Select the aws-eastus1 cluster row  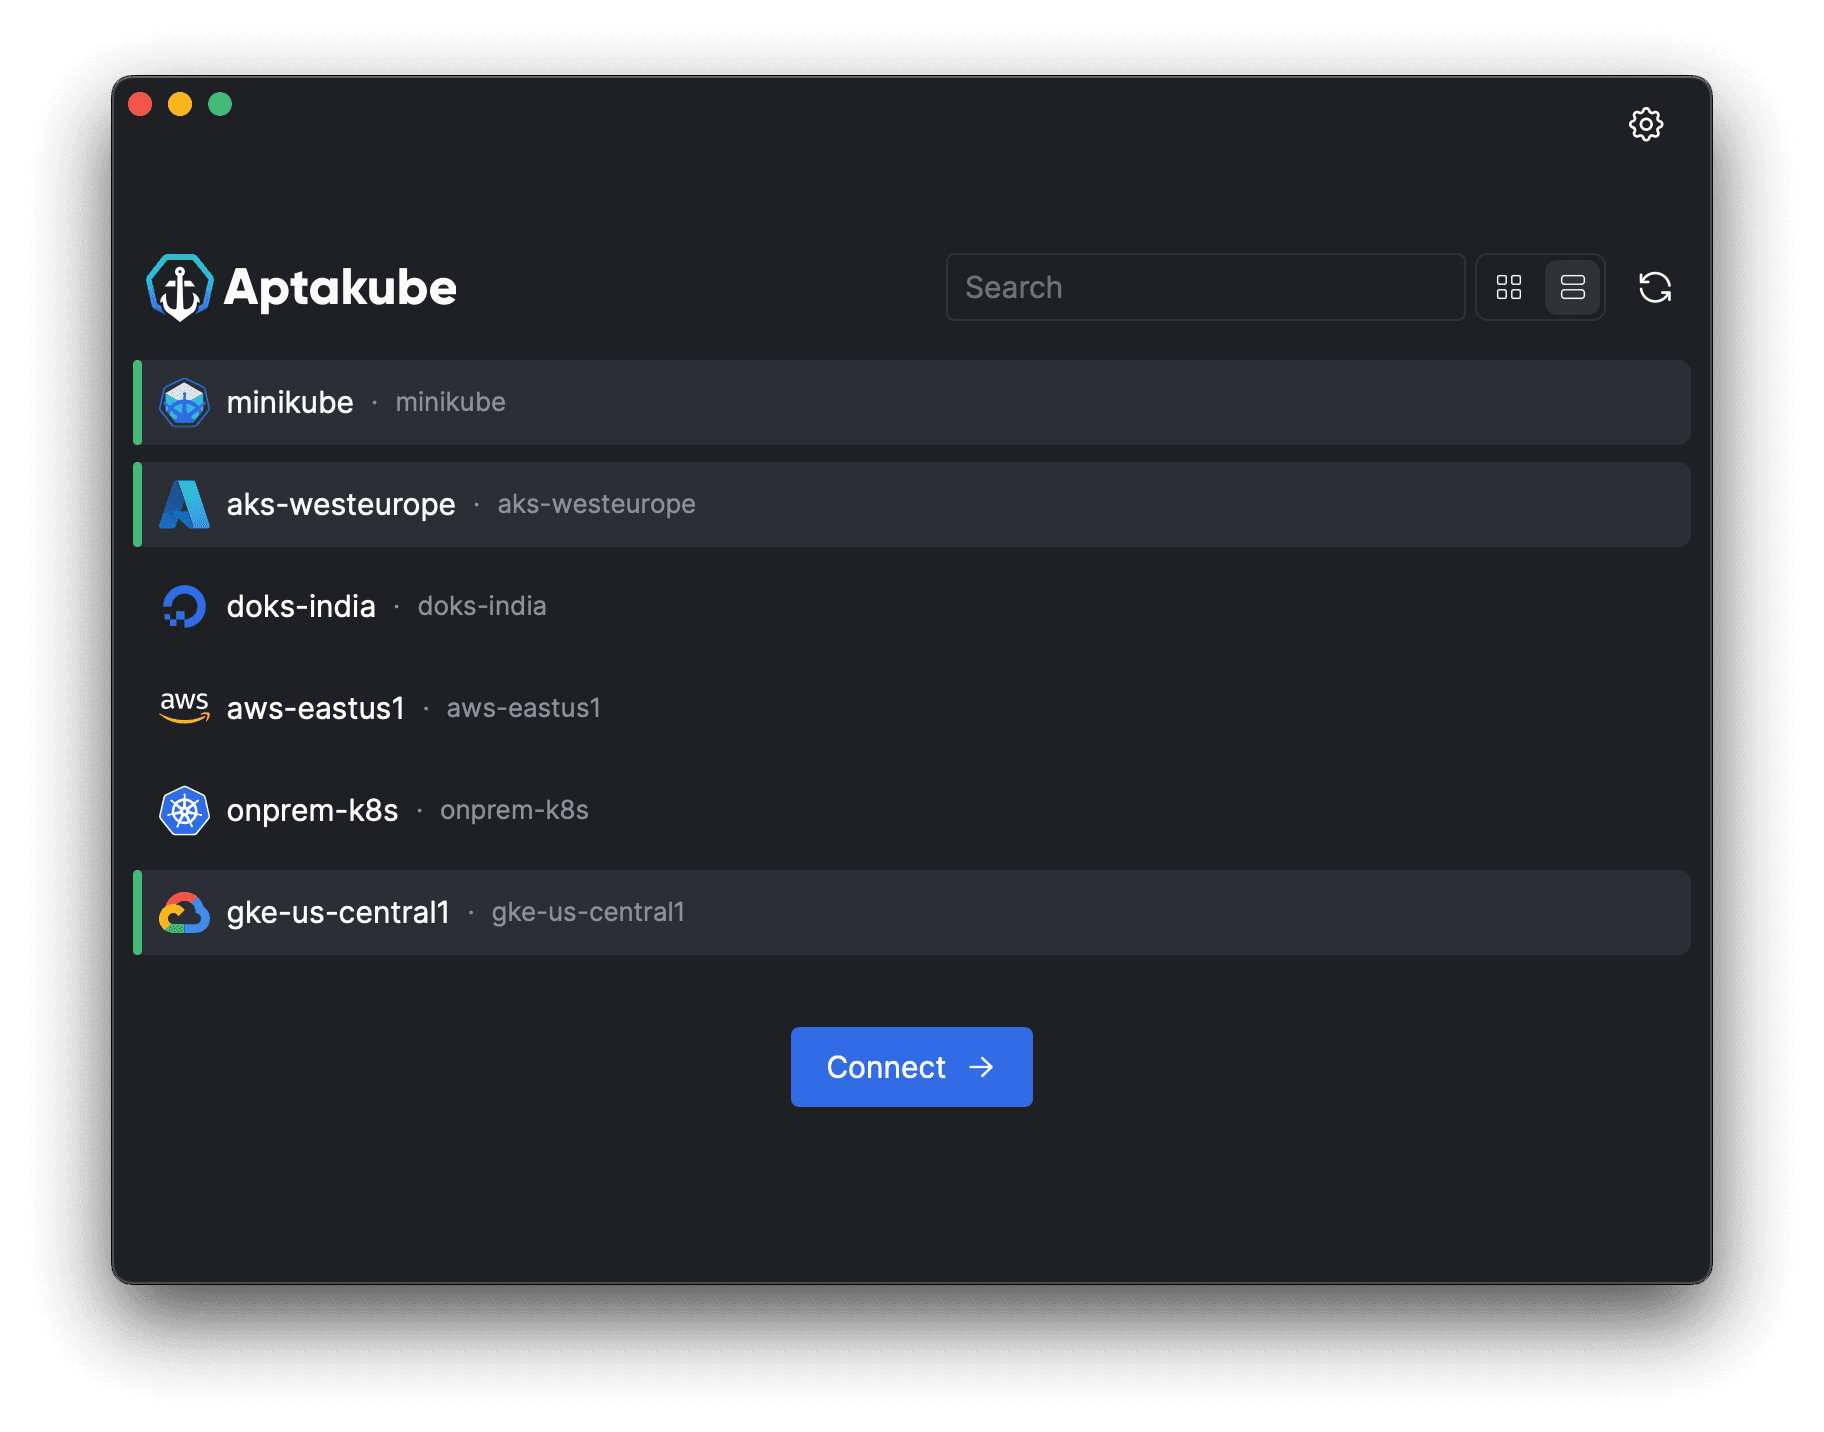point(900,708)
